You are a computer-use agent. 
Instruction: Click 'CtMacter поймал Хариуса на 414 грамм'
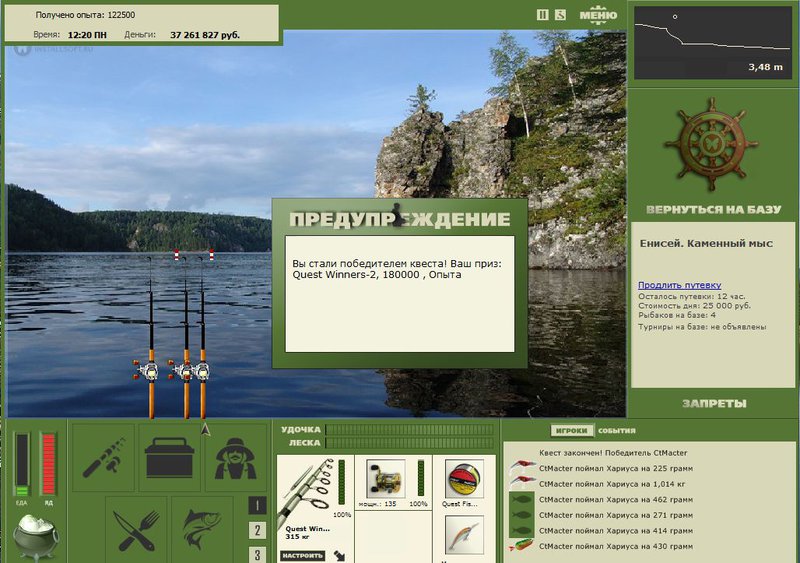(x=616, y=530)
